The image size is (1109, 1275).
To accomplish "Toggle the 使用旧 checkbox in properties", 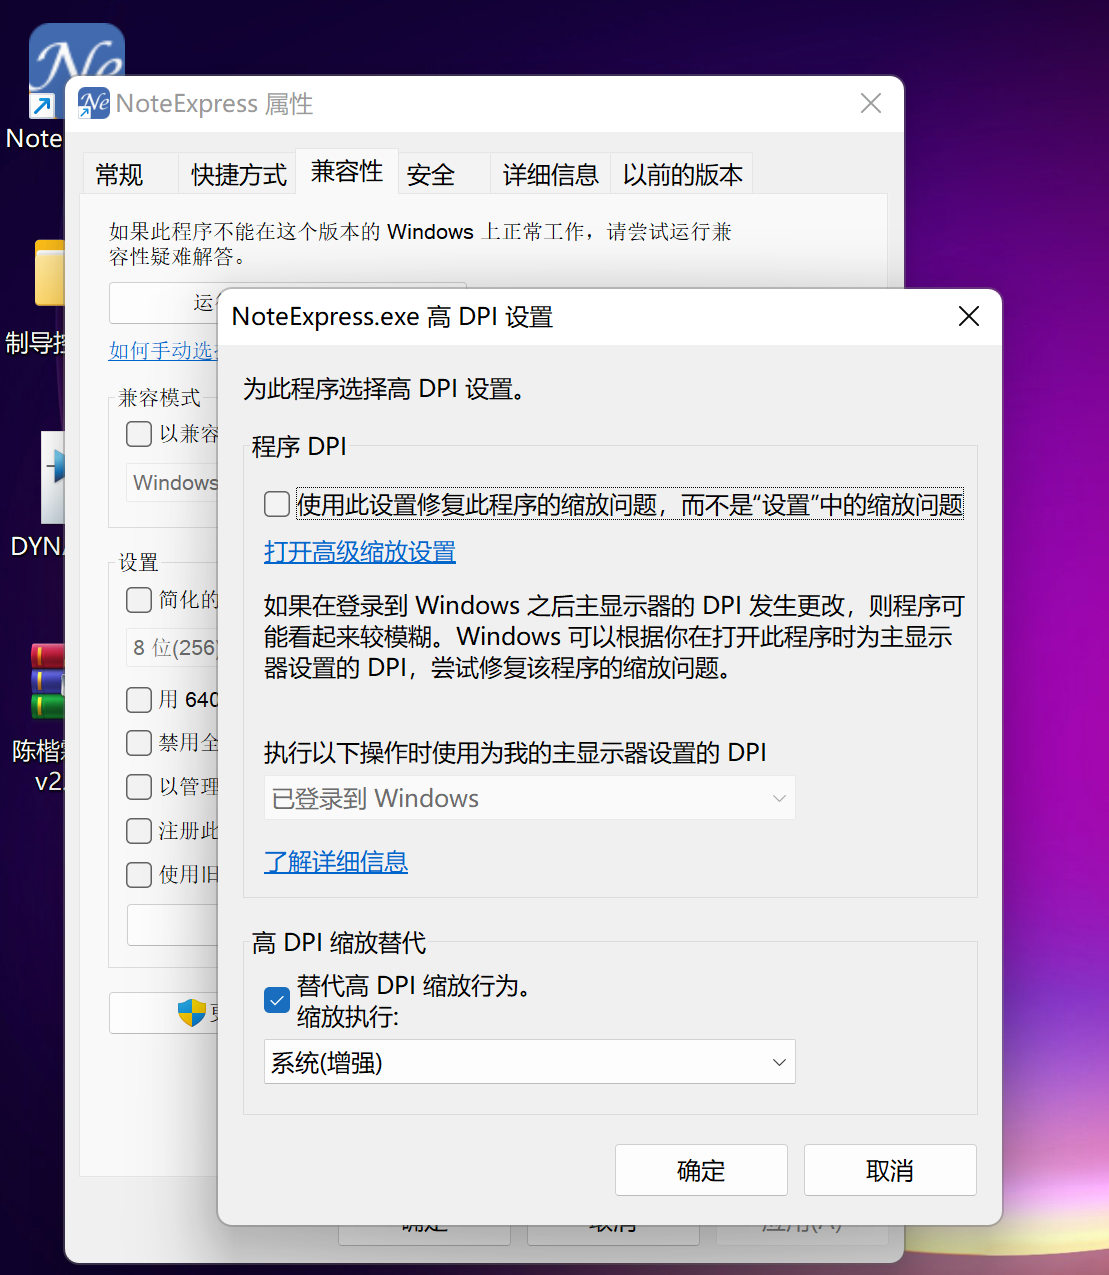I will point(139,875).
